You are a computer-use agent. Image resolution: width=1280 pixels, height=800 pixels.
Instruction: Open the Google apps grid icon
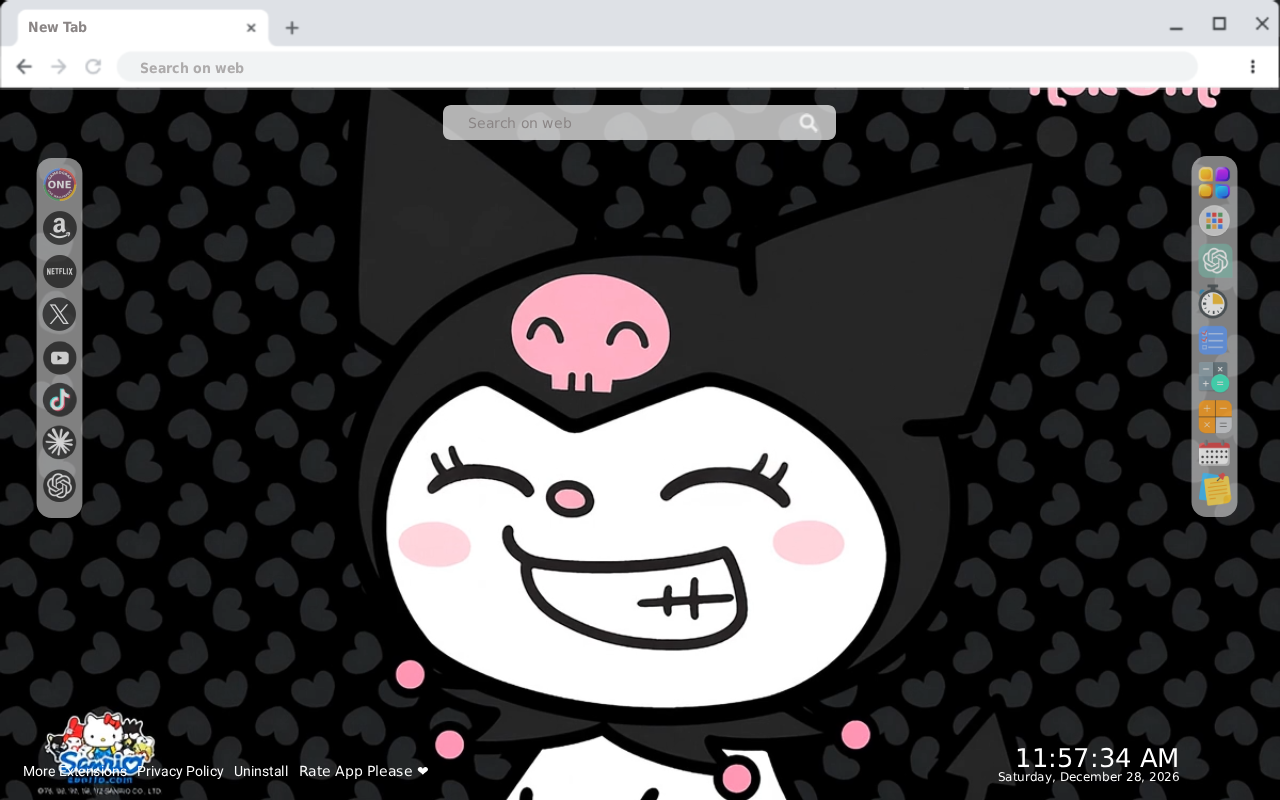coord(1214,221)
